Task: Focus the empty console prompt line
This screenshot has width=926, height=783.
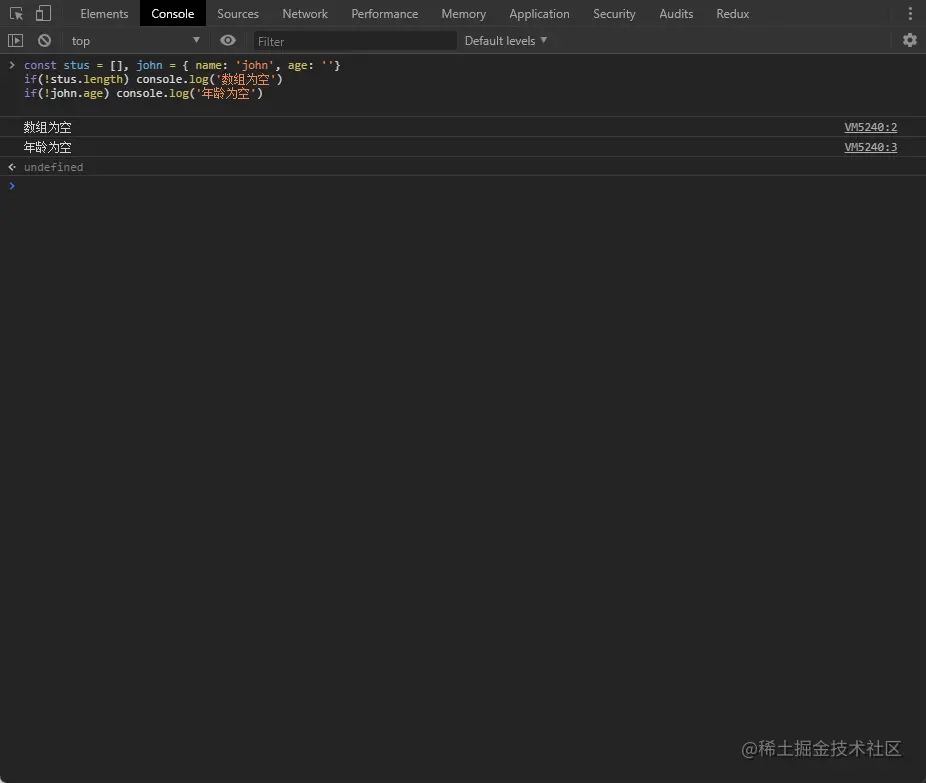Action: coord(463,186)
